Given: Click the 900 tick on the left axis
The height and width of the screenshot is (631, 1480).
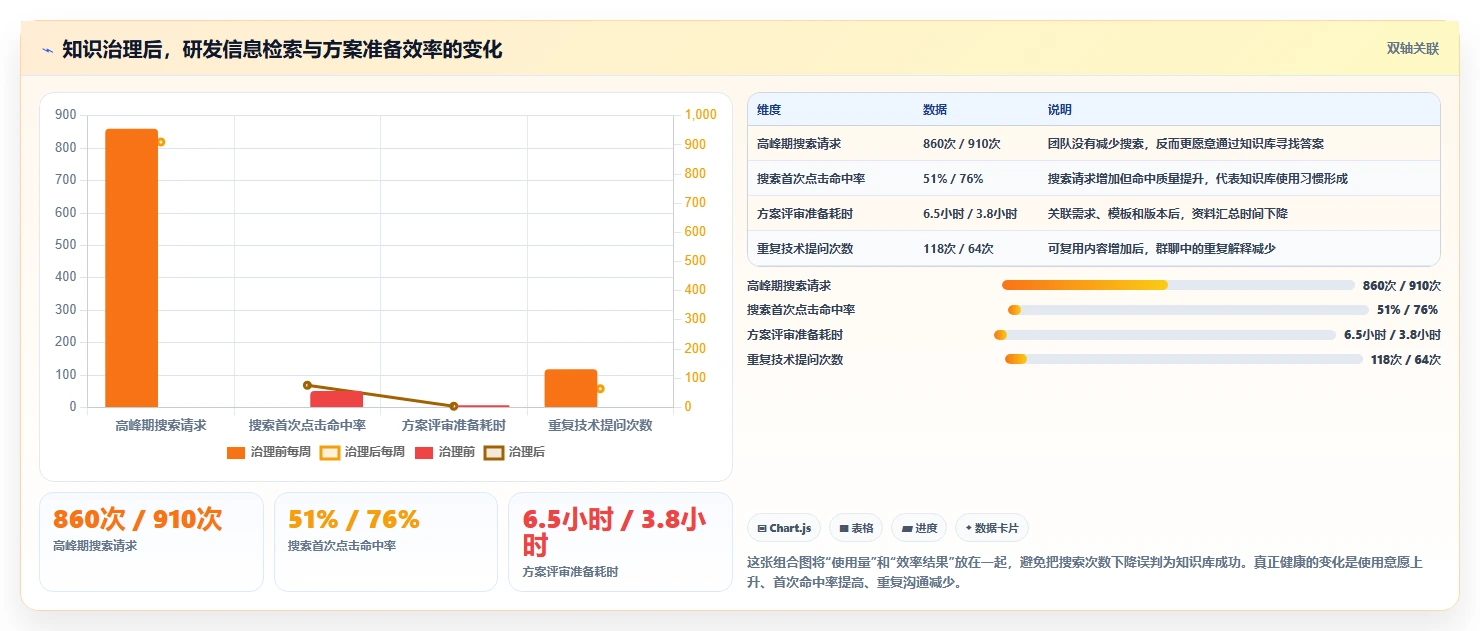Looking at the screenshot, I should coord(66,115).
